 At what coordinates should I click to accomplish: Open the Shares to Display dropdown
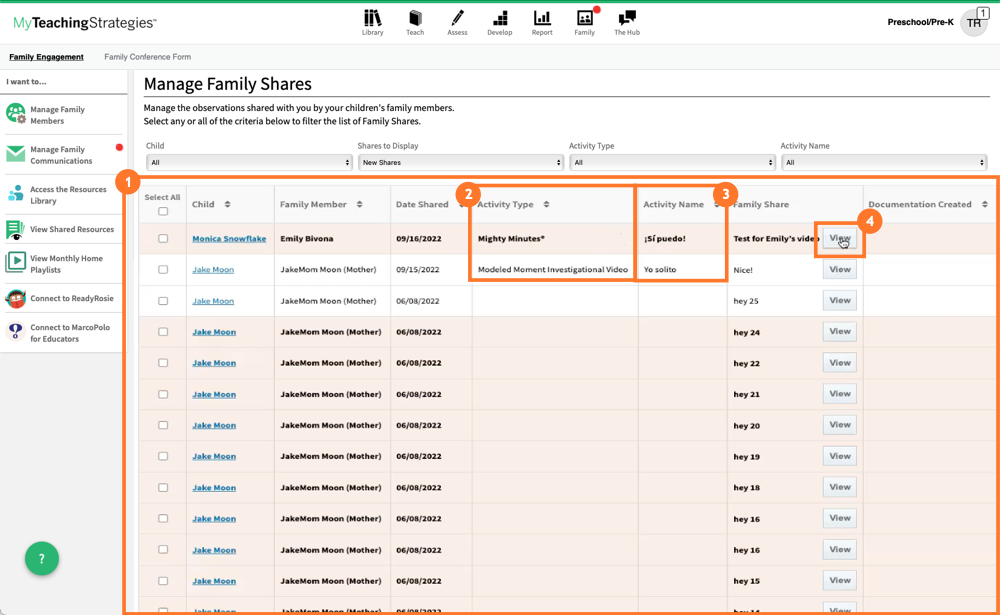click(460, 160)
